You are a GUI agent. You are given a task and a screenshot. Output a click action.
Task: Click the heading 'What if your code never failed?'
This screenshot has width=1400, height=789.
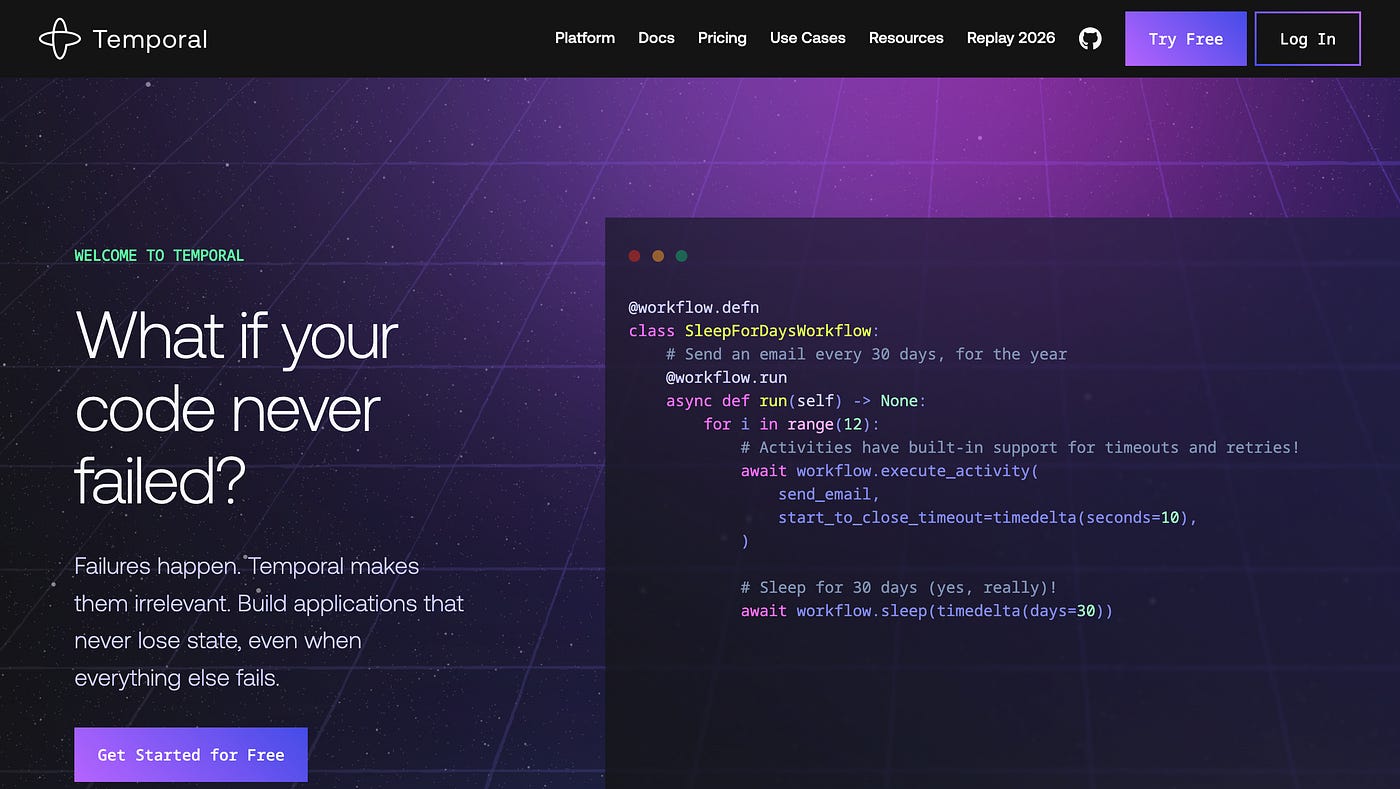(237, 409)
